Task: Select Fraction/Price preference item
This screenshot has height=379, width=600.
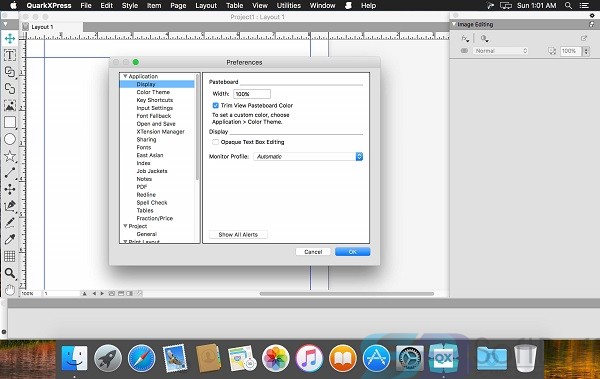Action: point(155,218)
